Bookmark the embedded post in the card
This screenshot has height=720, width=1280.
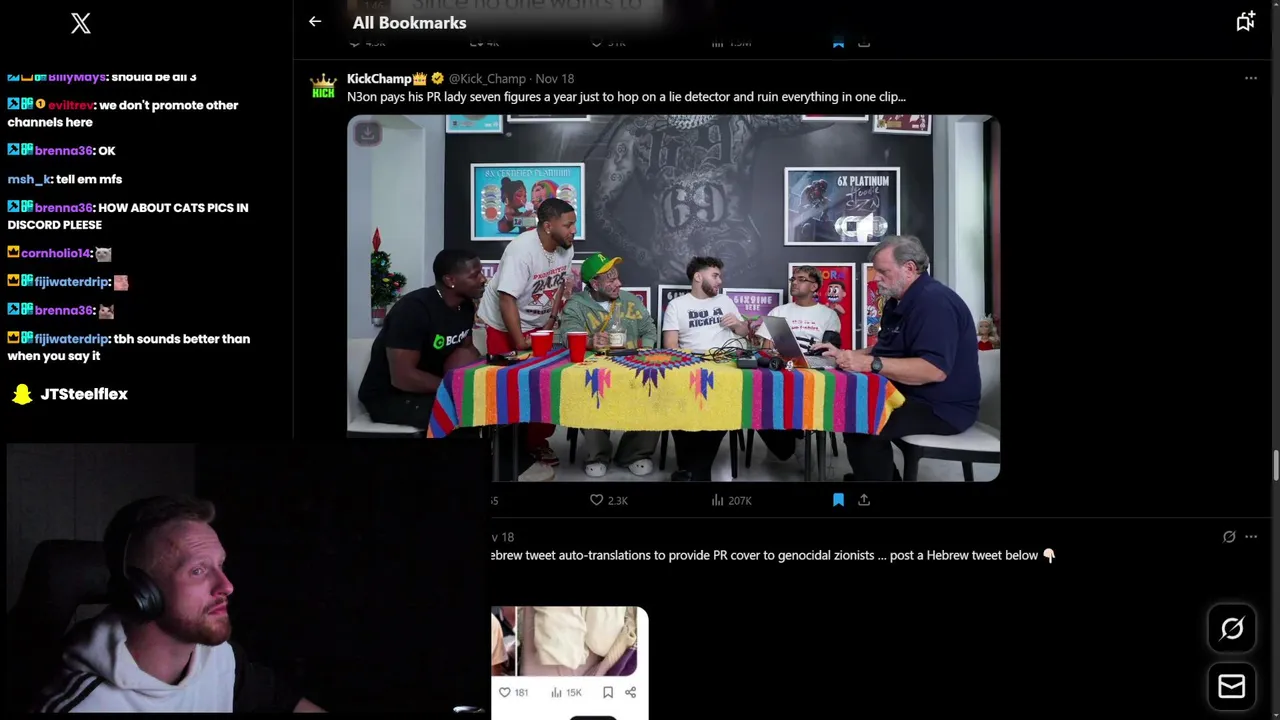[x=607, y=692]
